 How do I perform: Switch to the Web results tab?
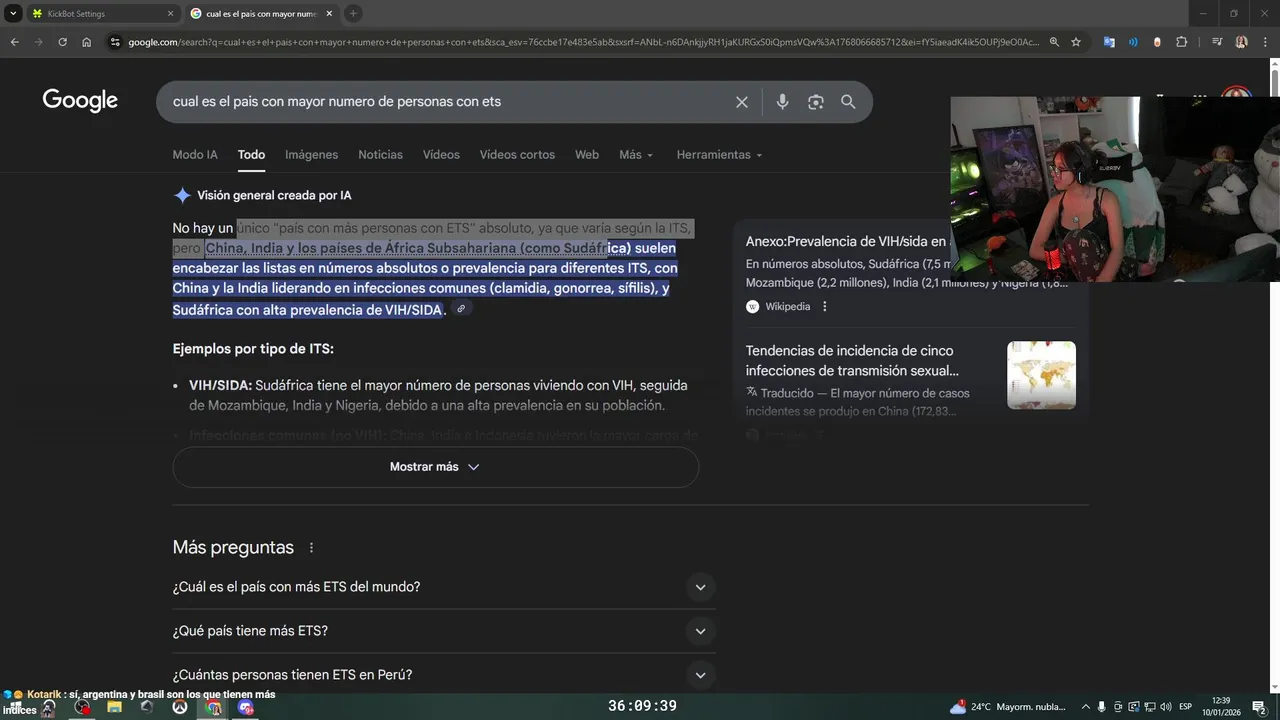pyautogui.click(x=587, y=155)
